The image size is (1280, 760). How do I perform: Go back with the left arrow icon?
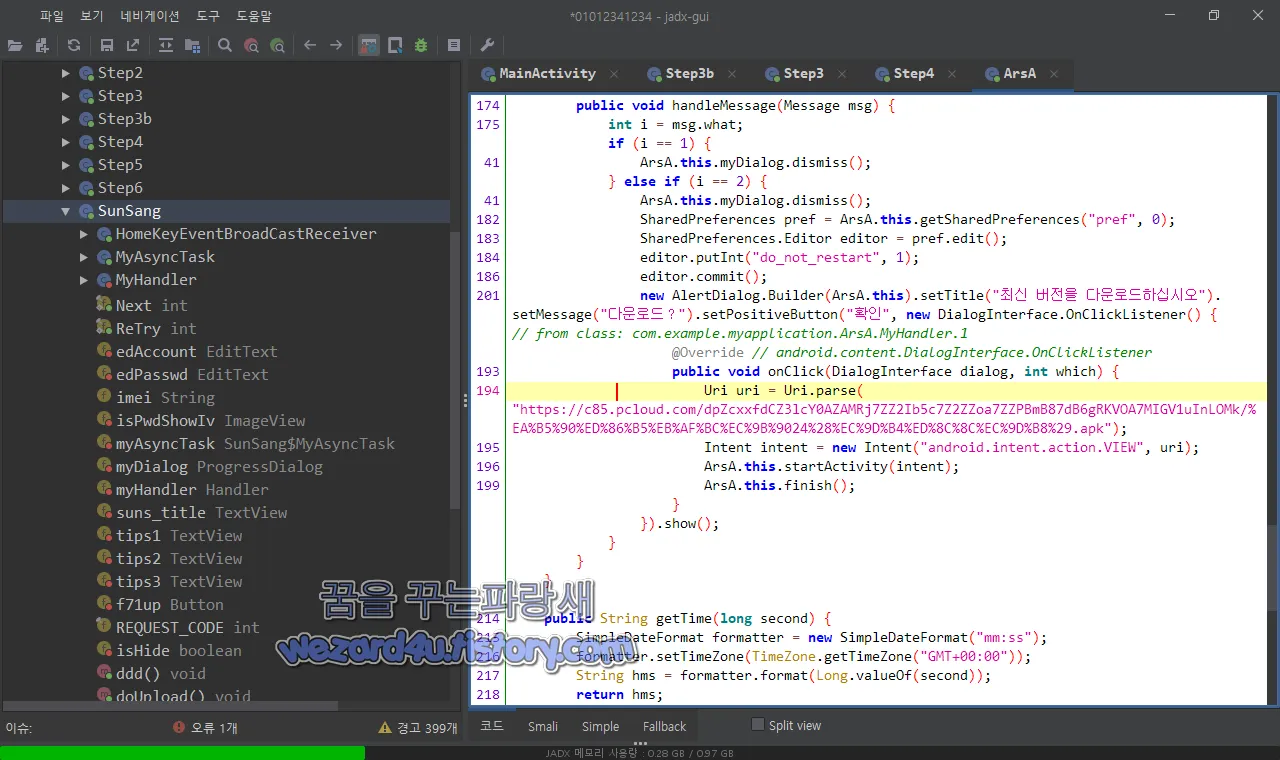(310, 45)
